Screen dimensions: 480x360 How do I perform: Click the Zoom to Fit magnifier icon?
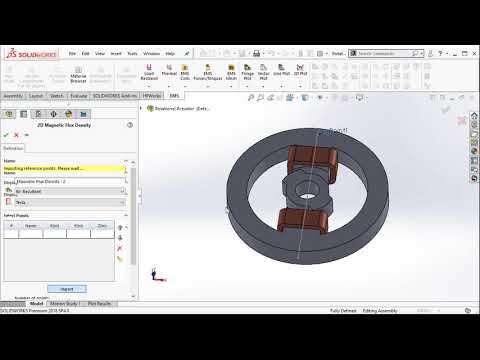coord(251,98)
